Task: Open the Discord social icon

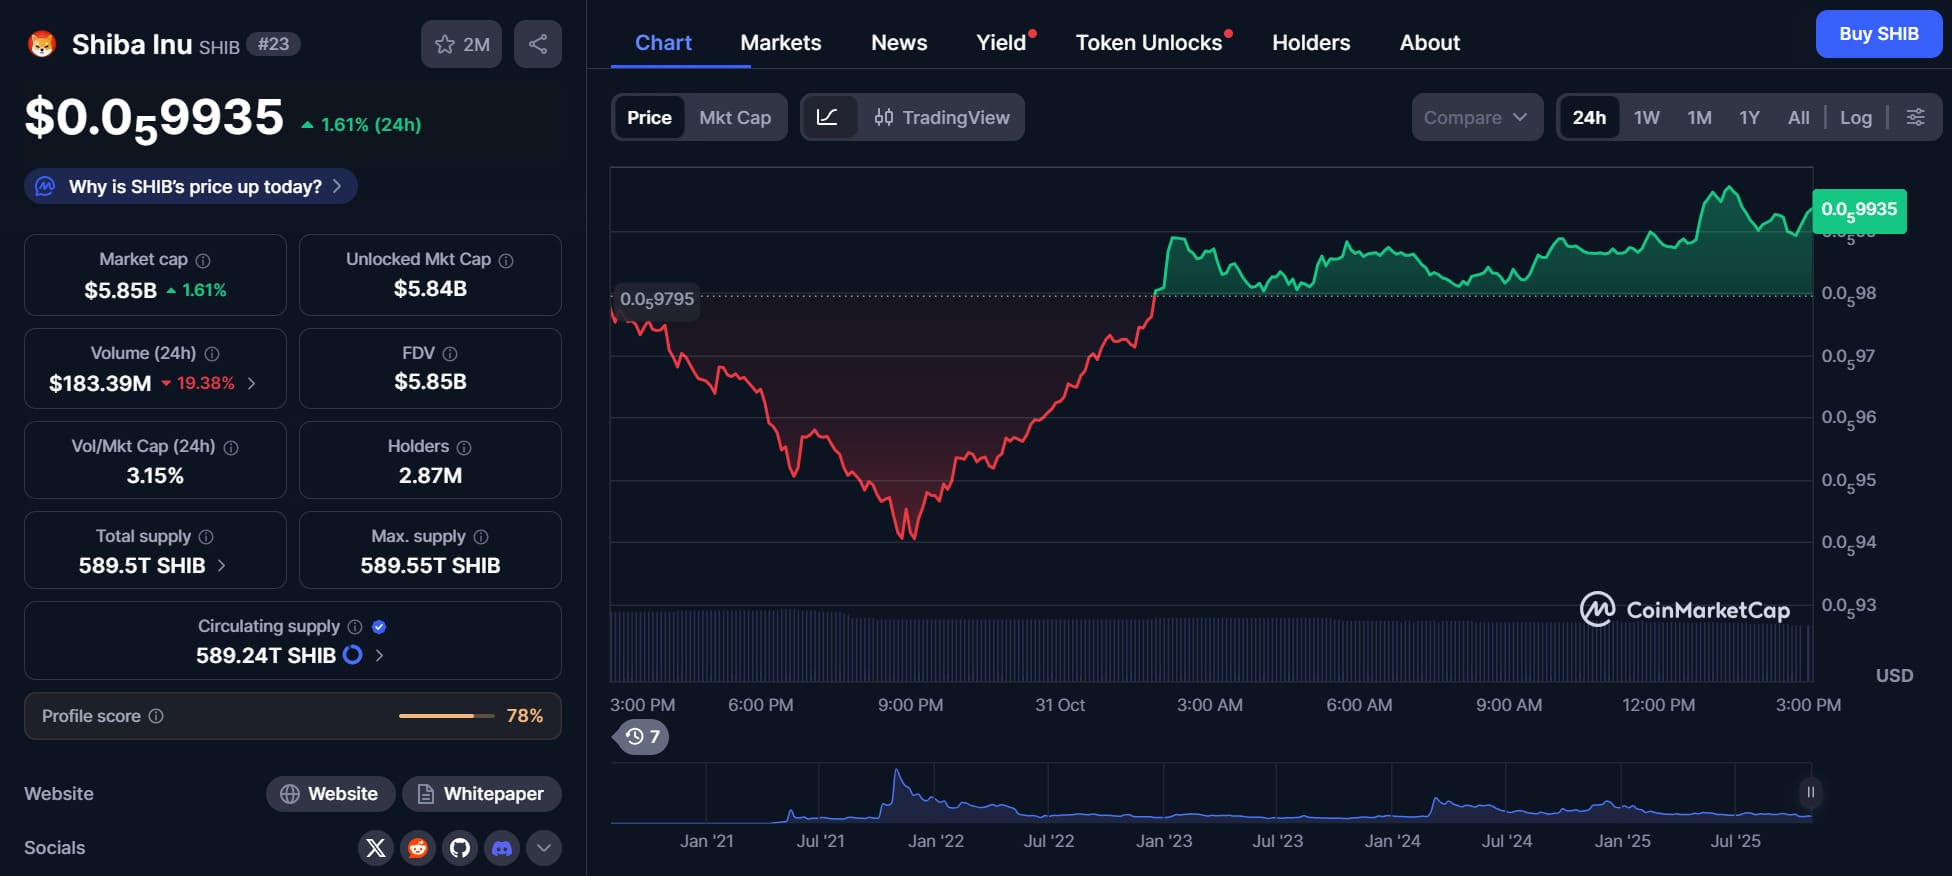Action: click(502, 848)
